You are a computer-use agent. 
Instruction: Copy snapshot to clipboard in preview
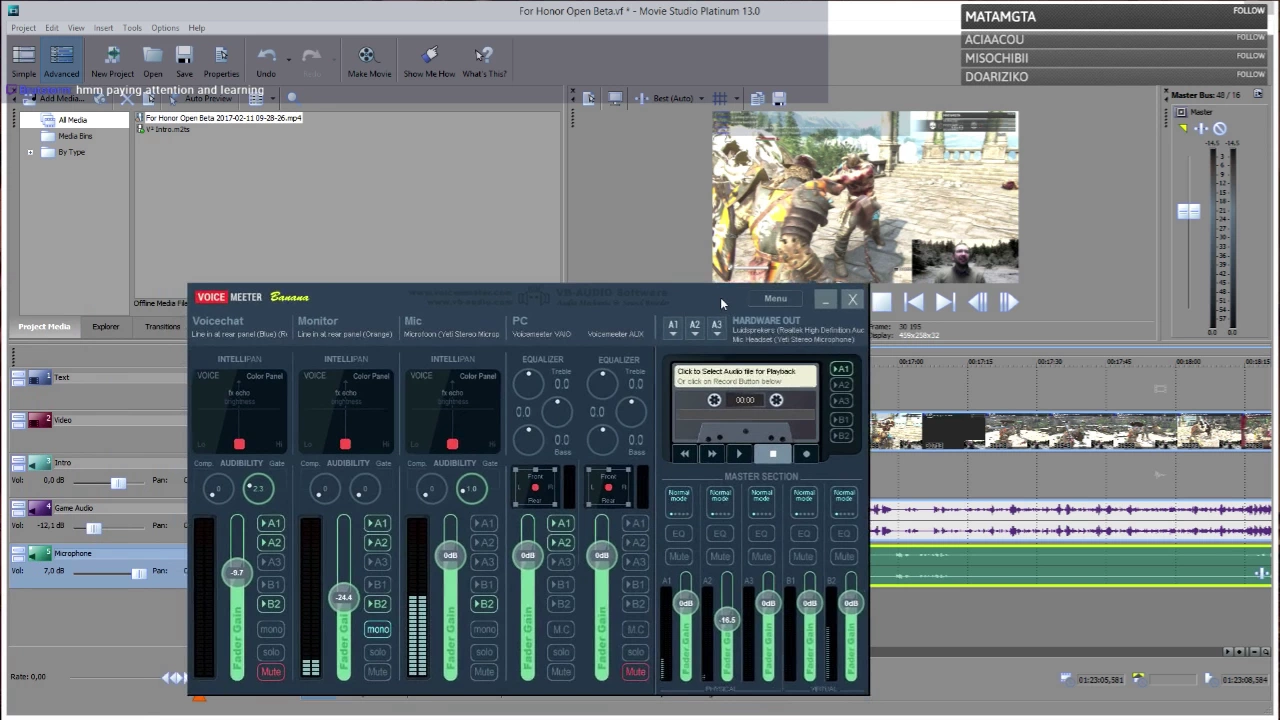[x=757, y=98]
